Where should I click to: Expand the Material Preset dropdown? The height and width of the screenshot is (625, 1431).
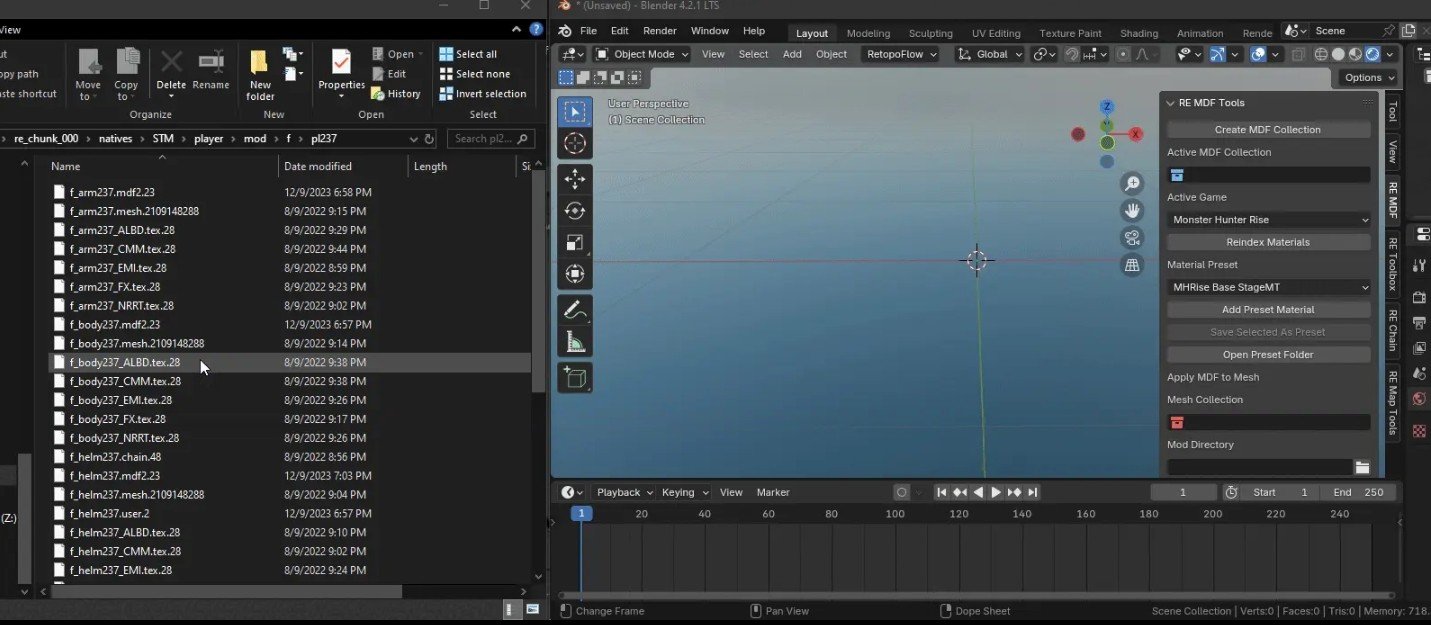pyautogui.click(x=1268, y=287)
